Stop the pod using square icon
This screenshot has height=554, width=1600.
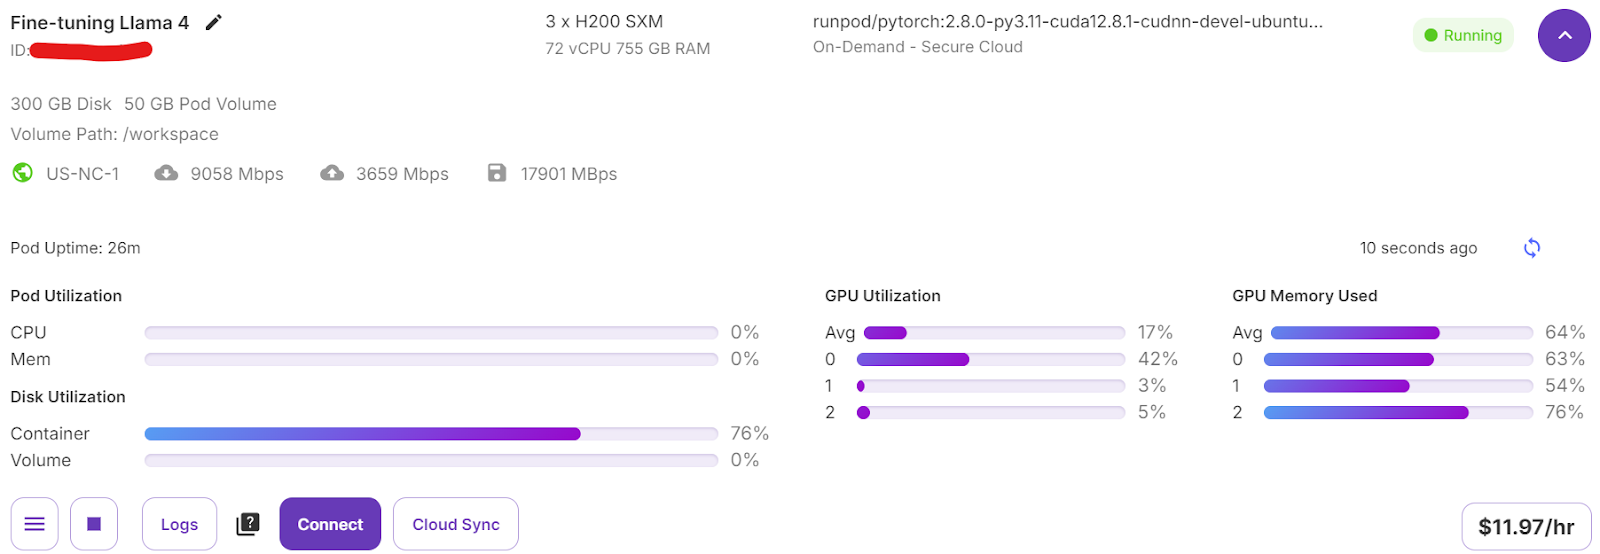94,524
